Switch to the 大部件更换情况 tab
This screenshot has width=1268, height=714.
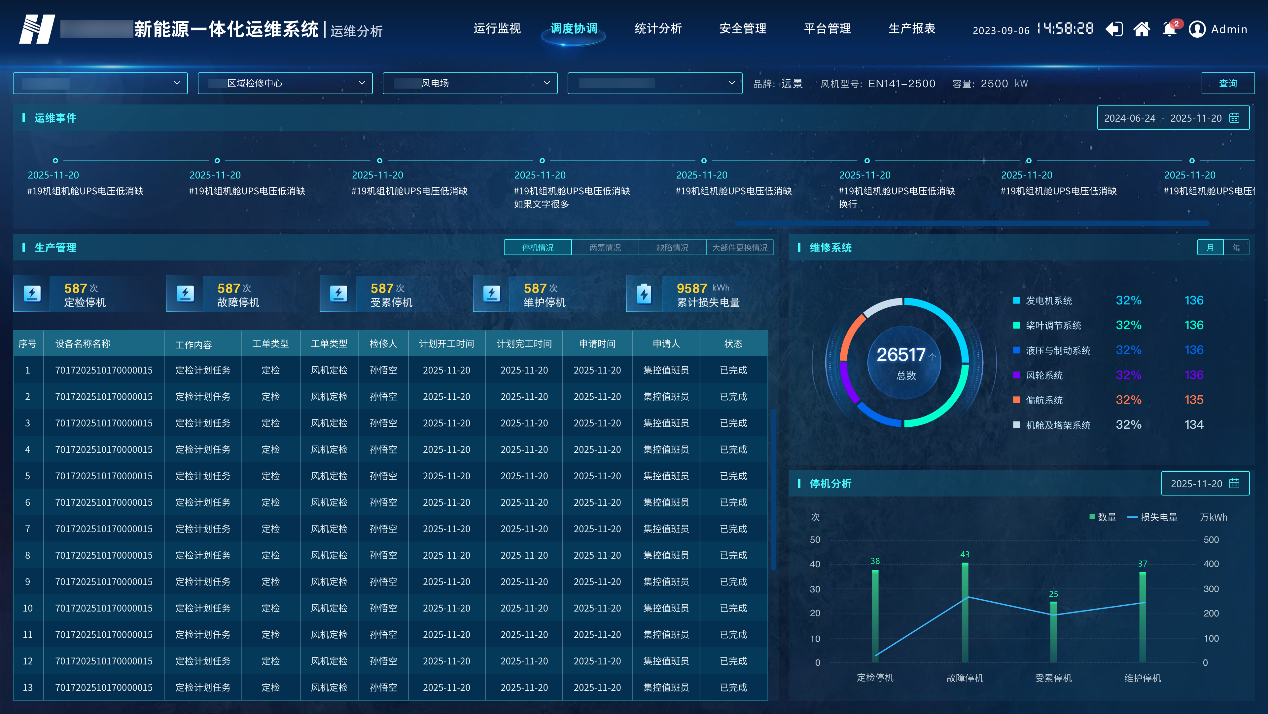tap(740, 247)
